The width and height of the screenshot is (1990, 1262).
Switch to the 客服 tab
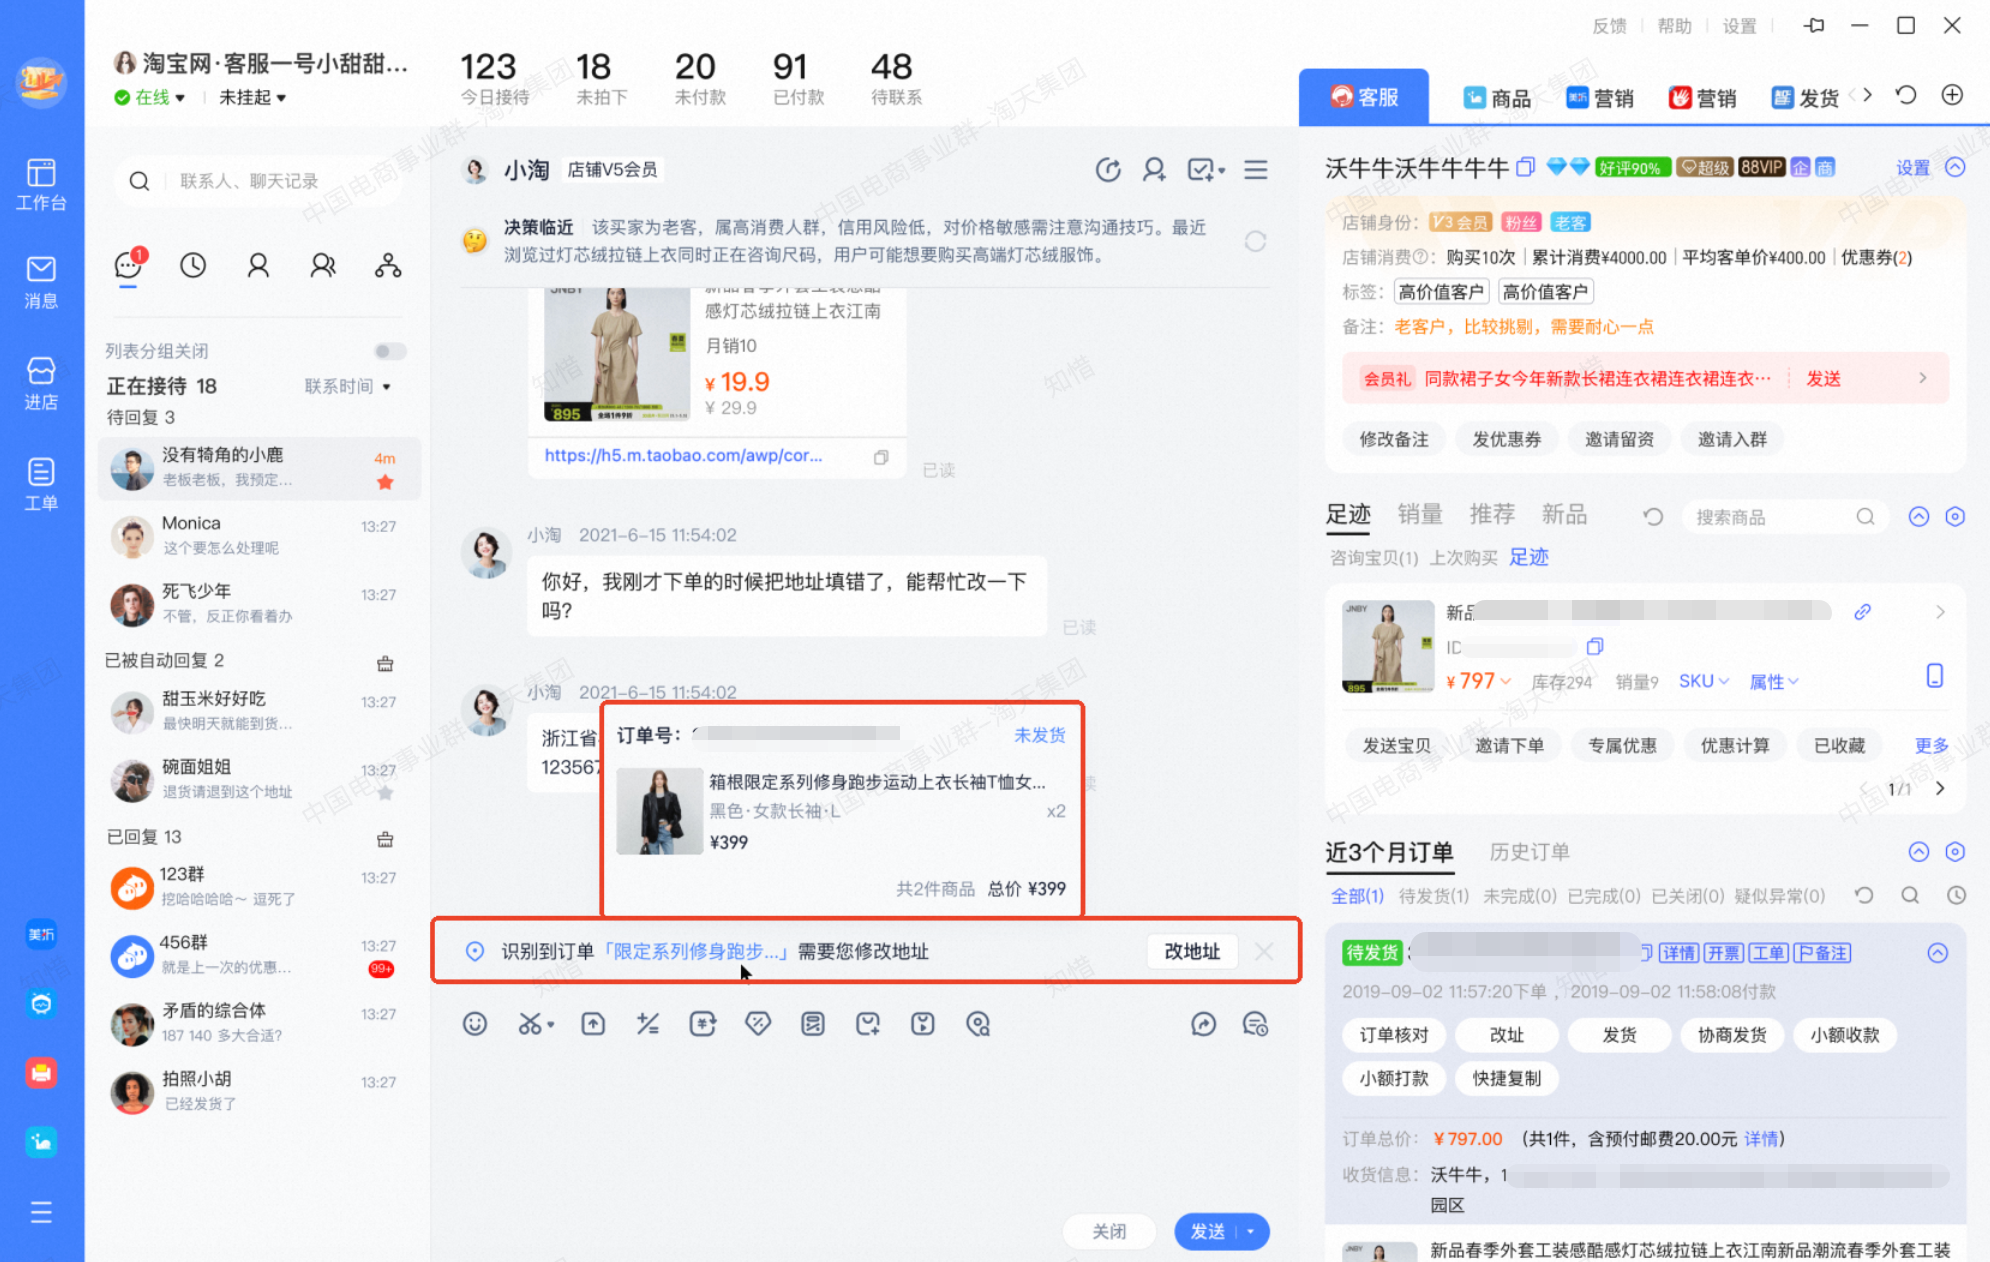click(1365, 97)
